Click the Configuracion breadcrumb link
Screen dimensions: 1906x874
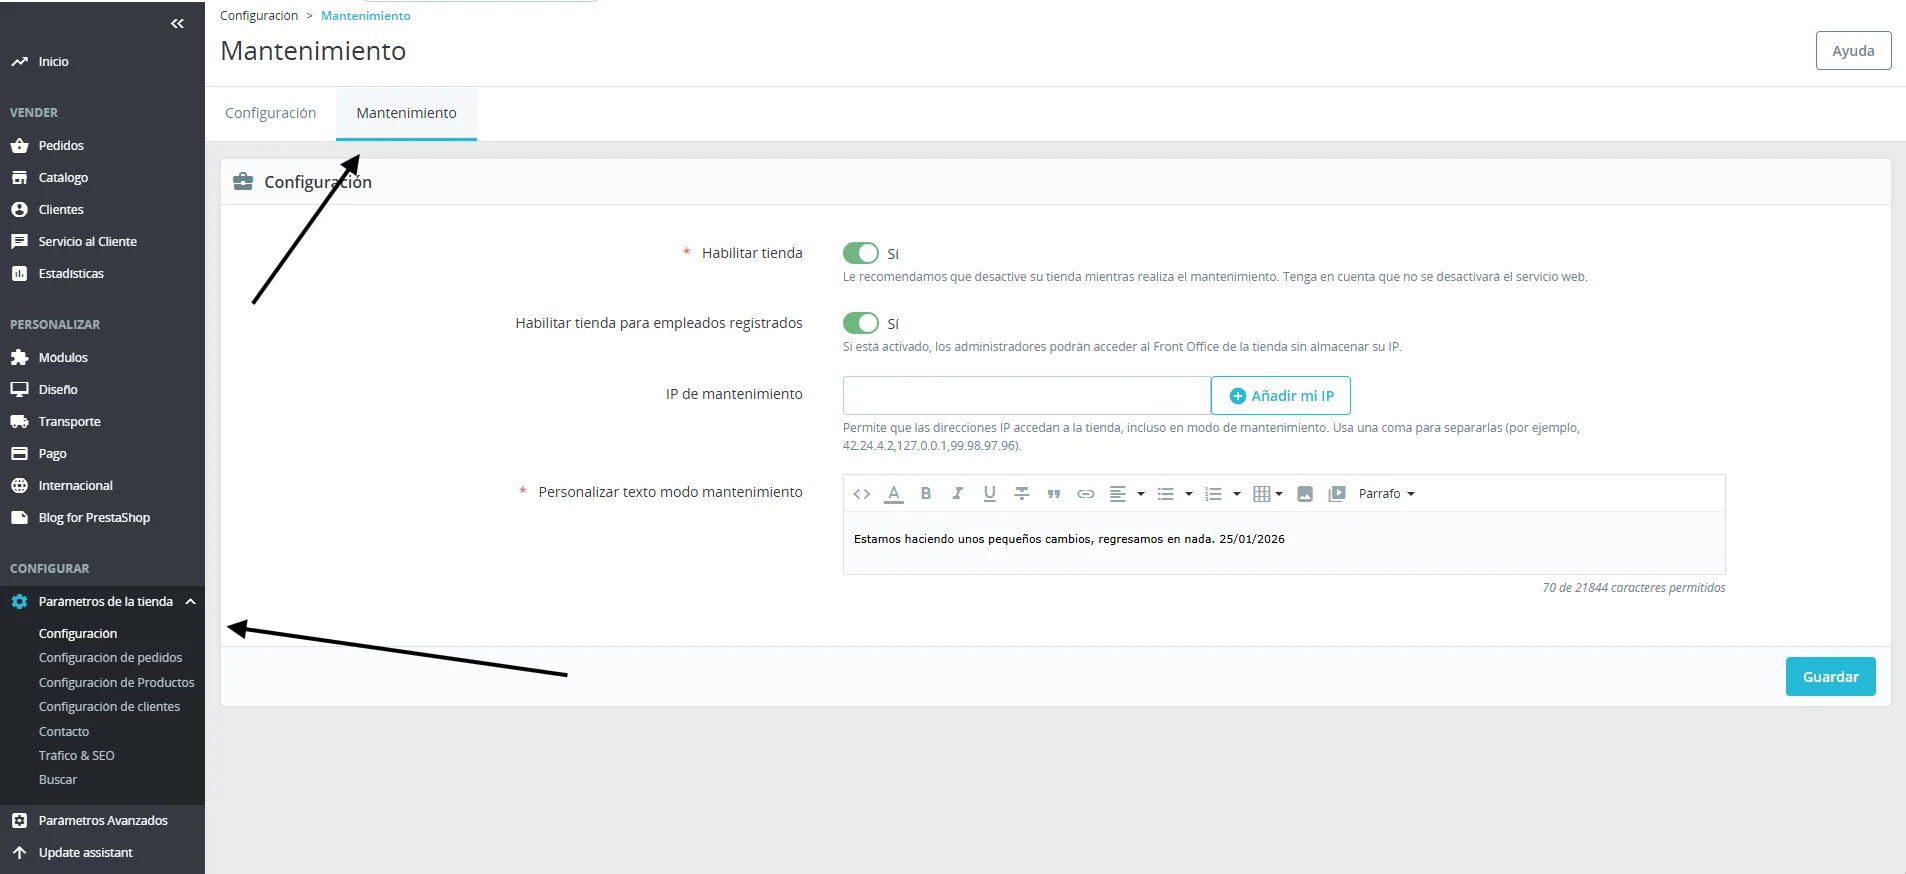pyautogui.click(x=259, y=16)
